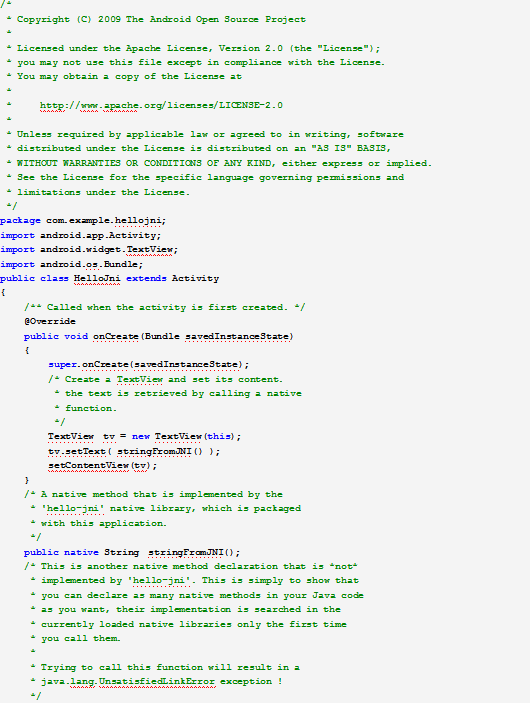Image resolution: width=530 pixels, height=703 pixels.
Task: Click the native keyword in the method declaration
Action: pos(81,552)
